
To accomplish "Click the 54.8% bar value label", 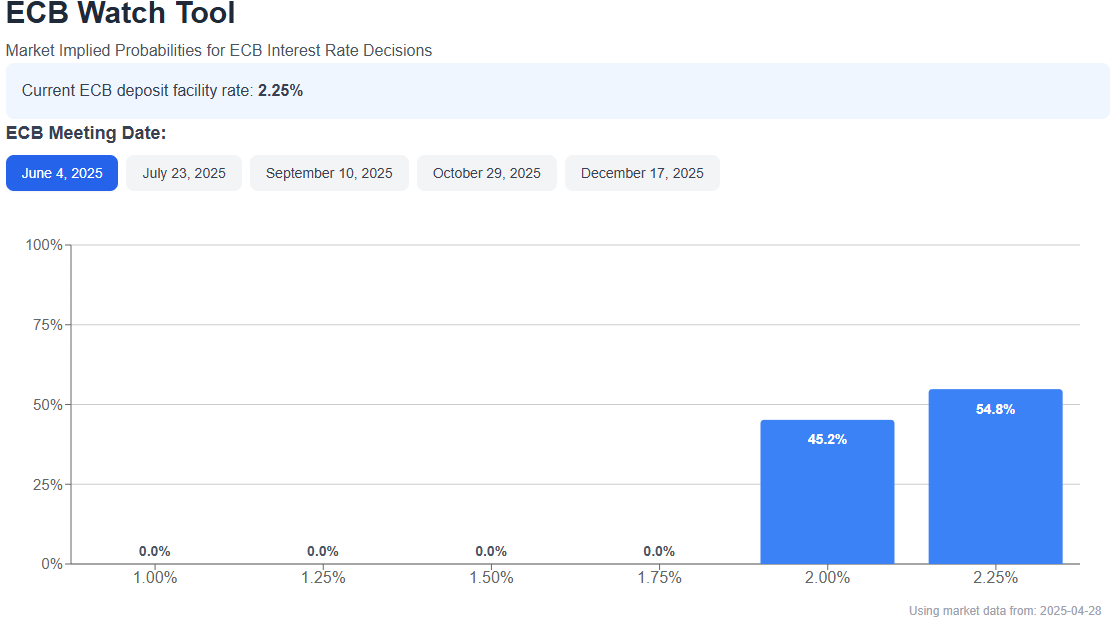I will click(995, 409).
